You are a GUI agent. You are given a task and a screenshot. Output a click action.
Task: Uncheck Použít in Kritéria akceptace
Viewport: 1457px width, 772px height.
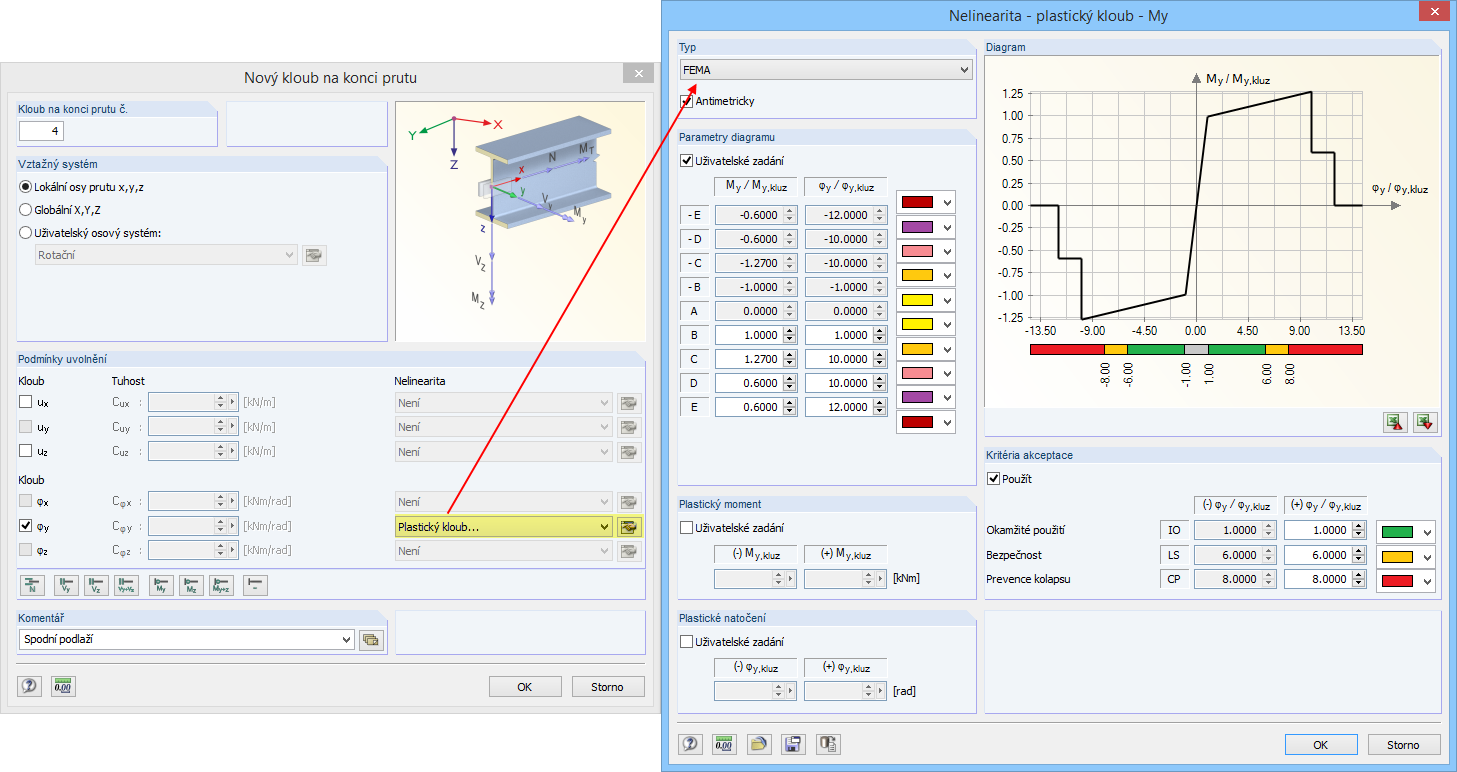click(x=994, y=479)
